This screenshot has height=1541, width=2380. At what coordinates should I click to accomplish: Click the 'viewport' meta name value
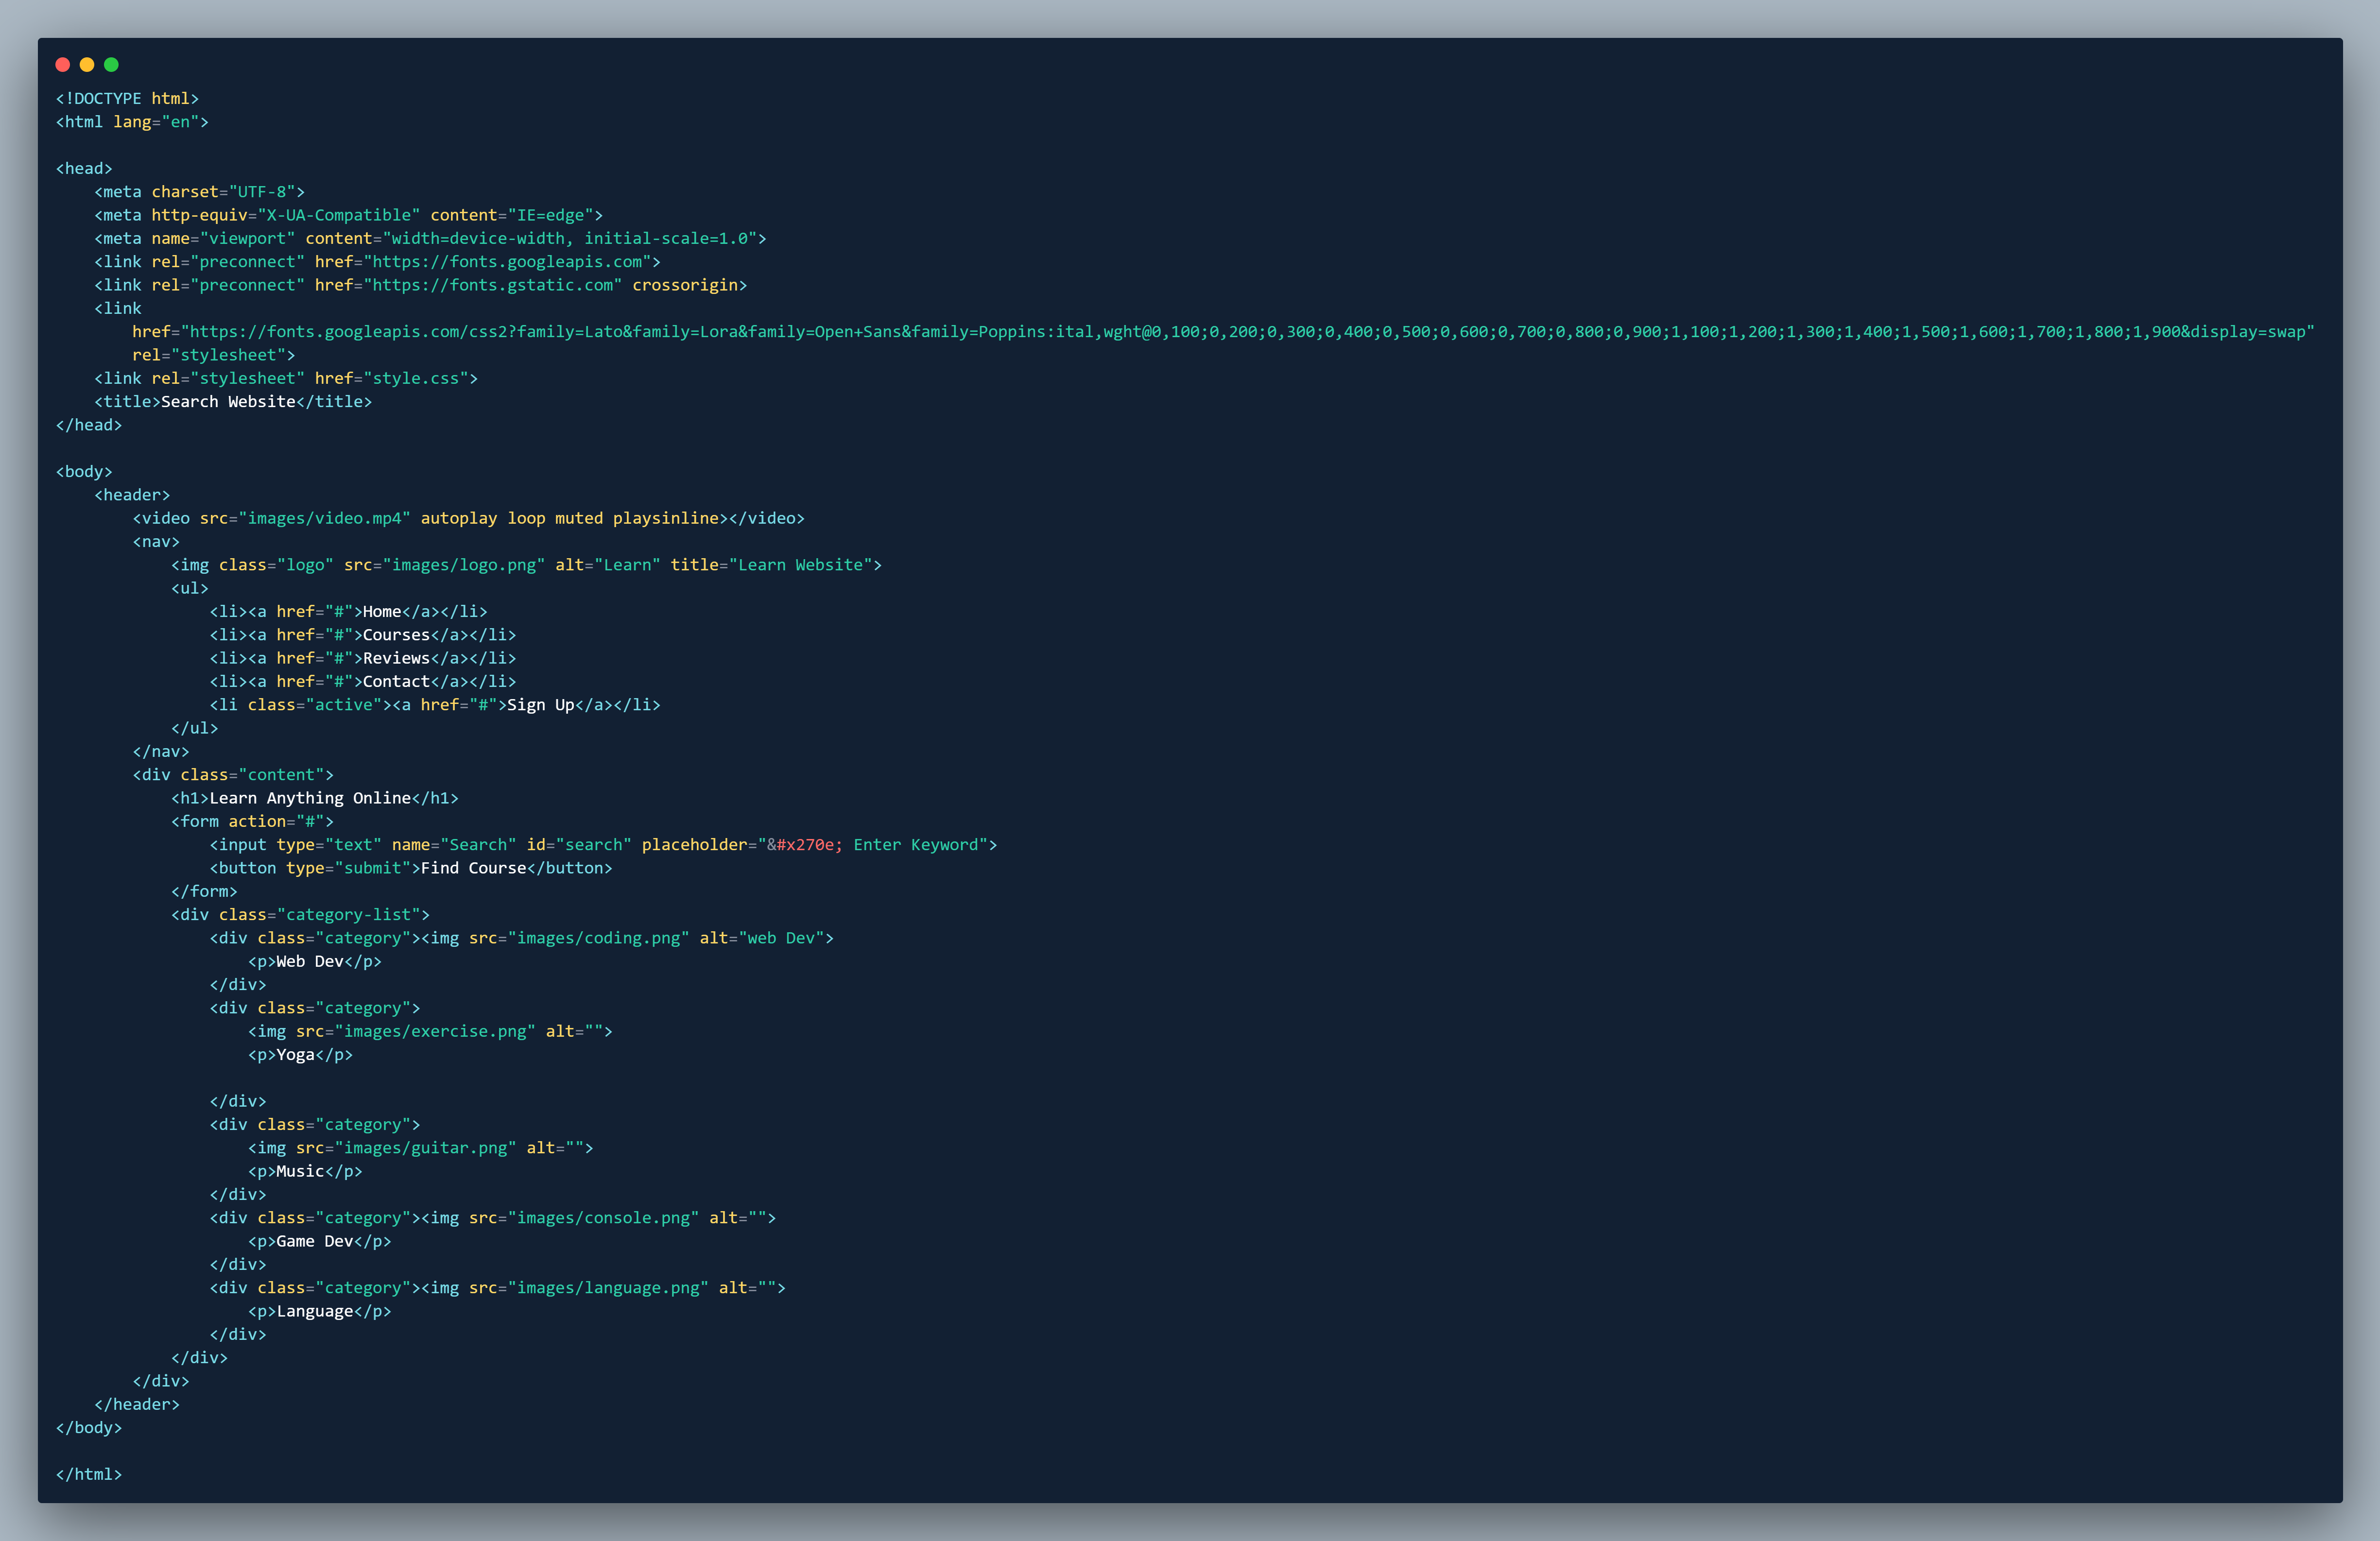pos(247,239)
